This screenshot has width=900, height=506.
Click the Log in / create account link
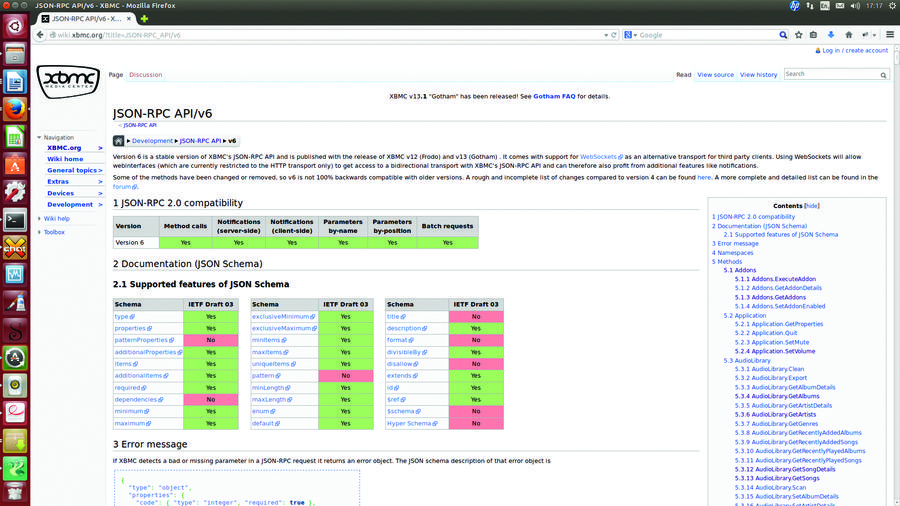pos(854,50)
